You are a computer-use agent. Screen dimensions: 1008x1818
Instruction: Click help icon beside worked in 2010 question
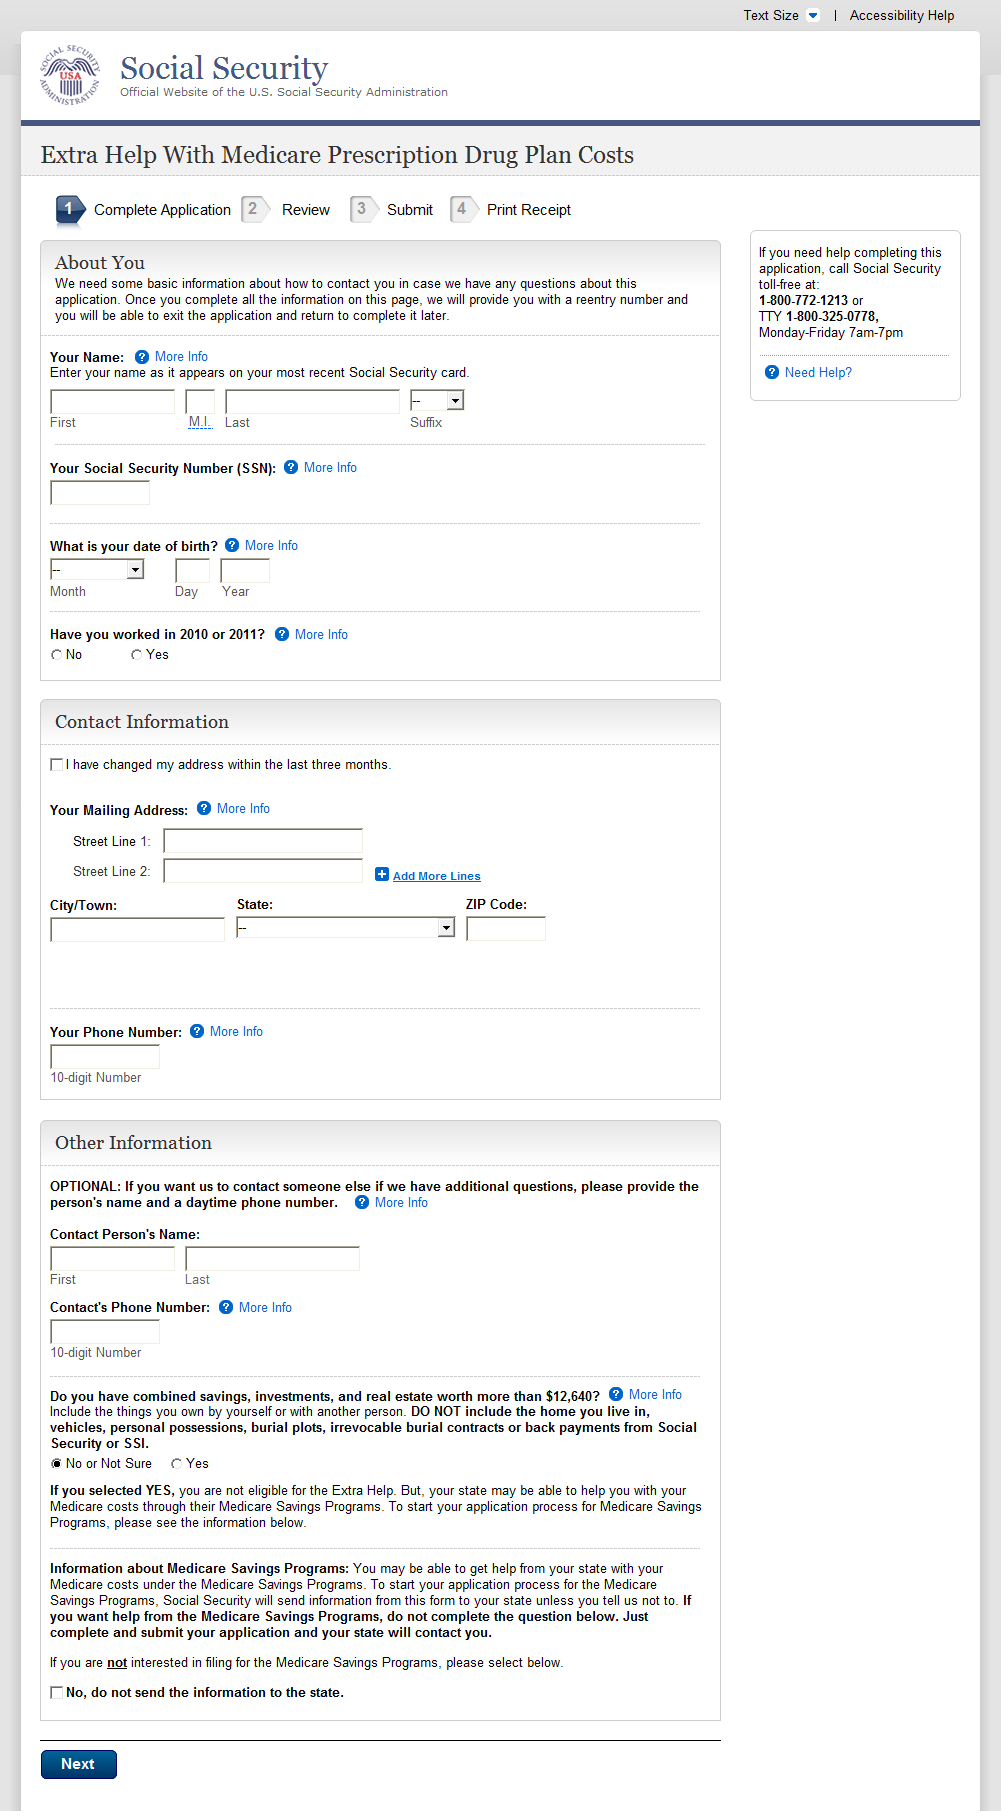tap(282, 635)
